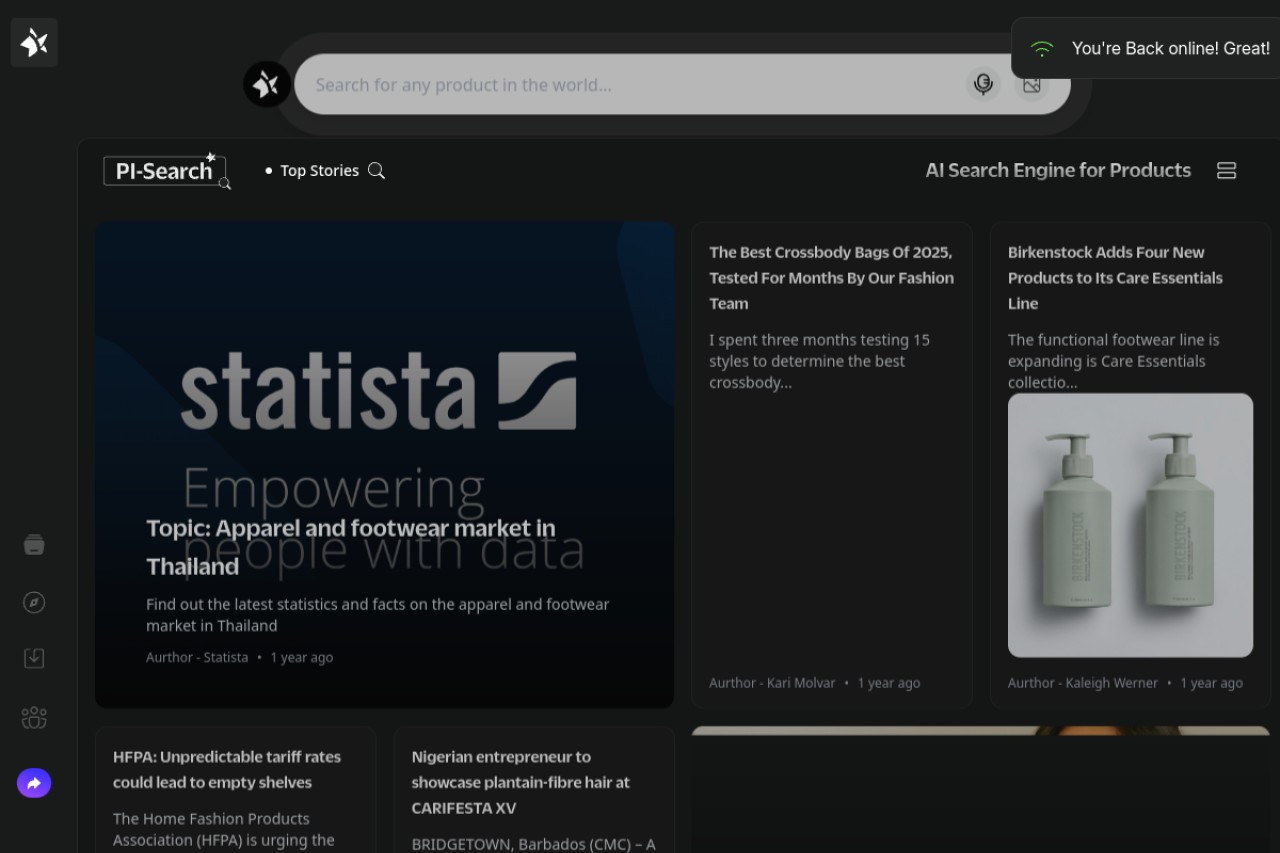Select the Top Stories tab
Image resolution: width=1280 pixels, height=853 pixels.
point(319,171)
